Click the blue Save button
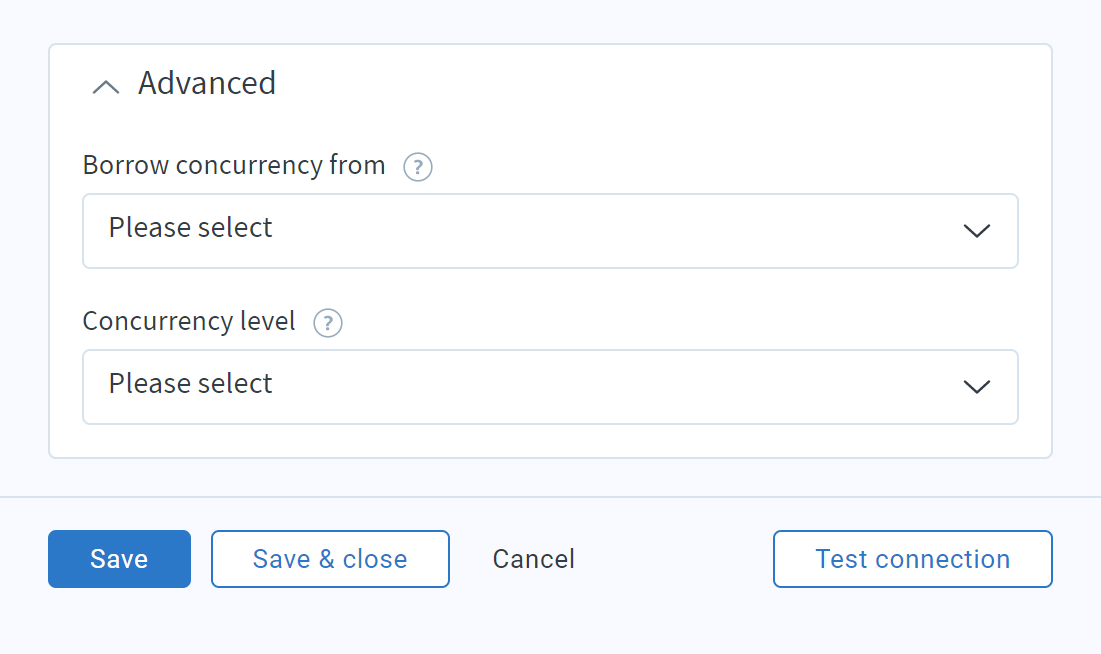1101x654 pixels. pos(119,559)
